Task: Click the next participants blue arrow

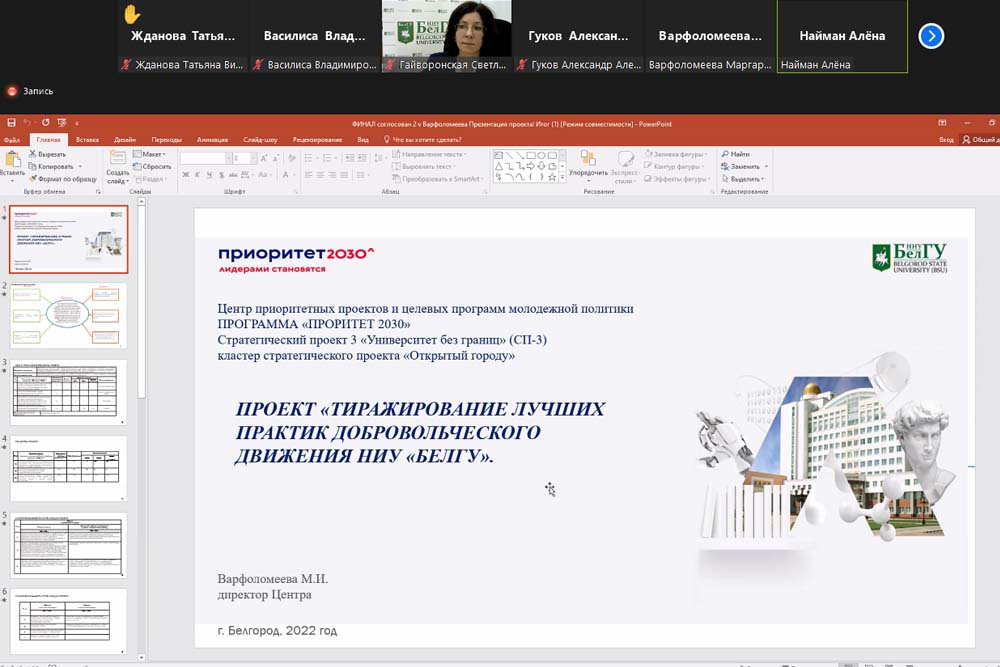Action: [931, 36]
